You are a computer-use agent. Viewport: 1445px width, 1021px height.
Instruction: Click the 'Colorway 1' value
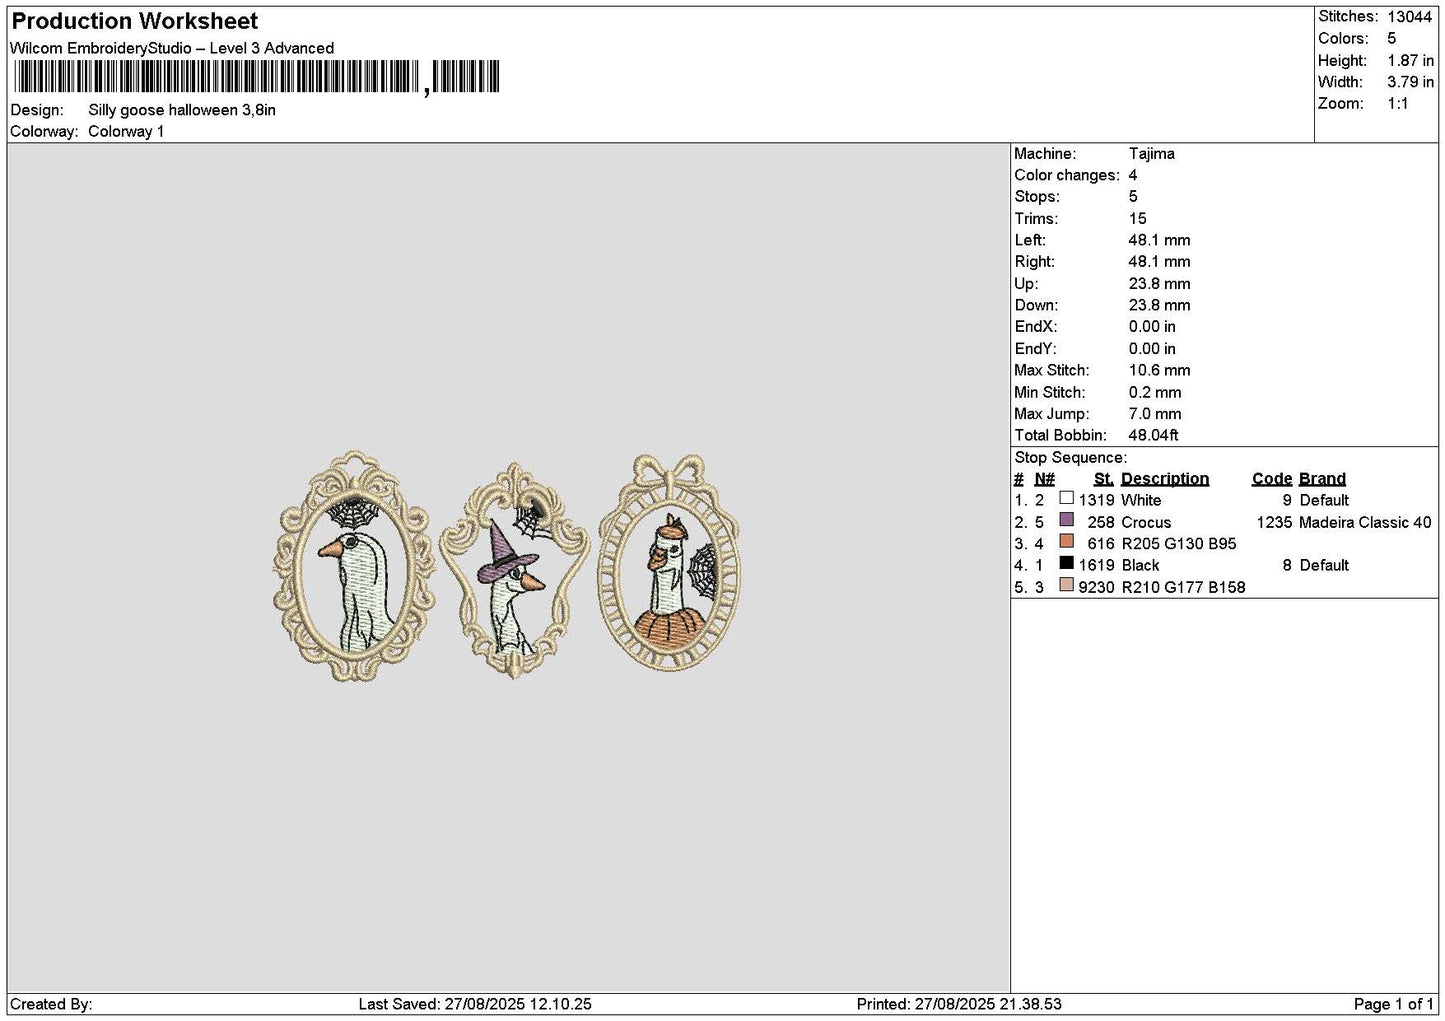pyautogui.click(x=126, y=131)
